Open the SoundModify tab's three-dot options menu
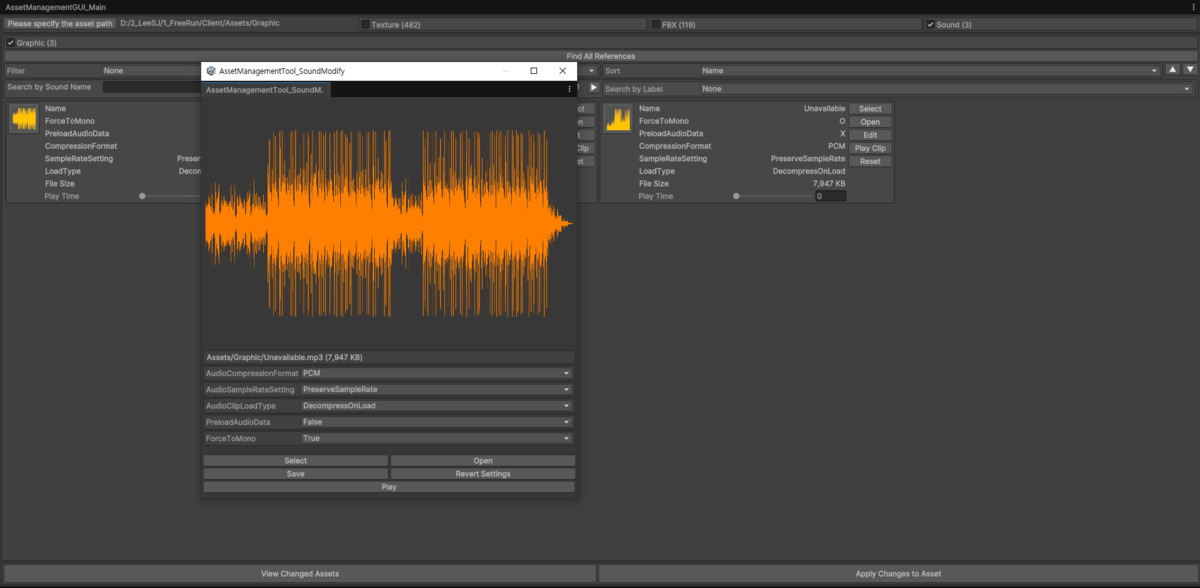Screen dimensions: 1200x588 (x=570, y=90)
